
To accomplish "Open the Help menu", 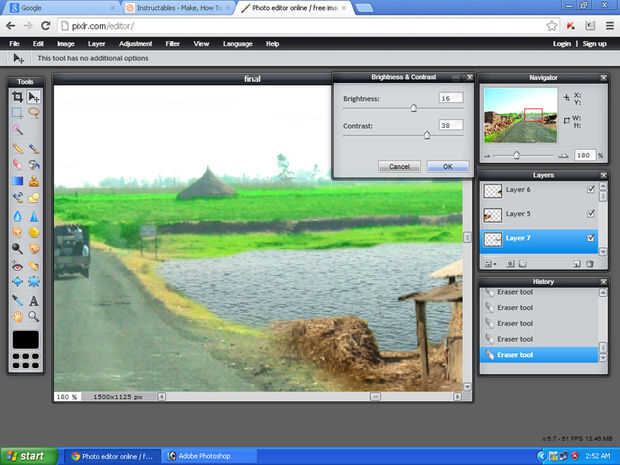I will (x=272, y=43).
